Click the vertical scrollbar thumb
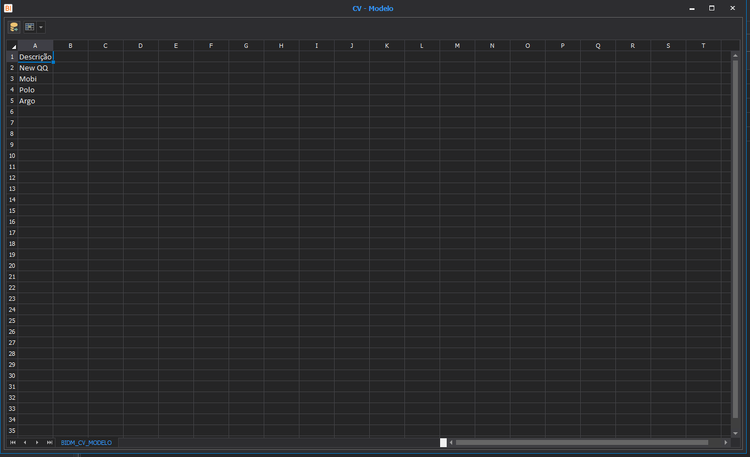This screenshot has width=750, height=457. coord(735,239)
